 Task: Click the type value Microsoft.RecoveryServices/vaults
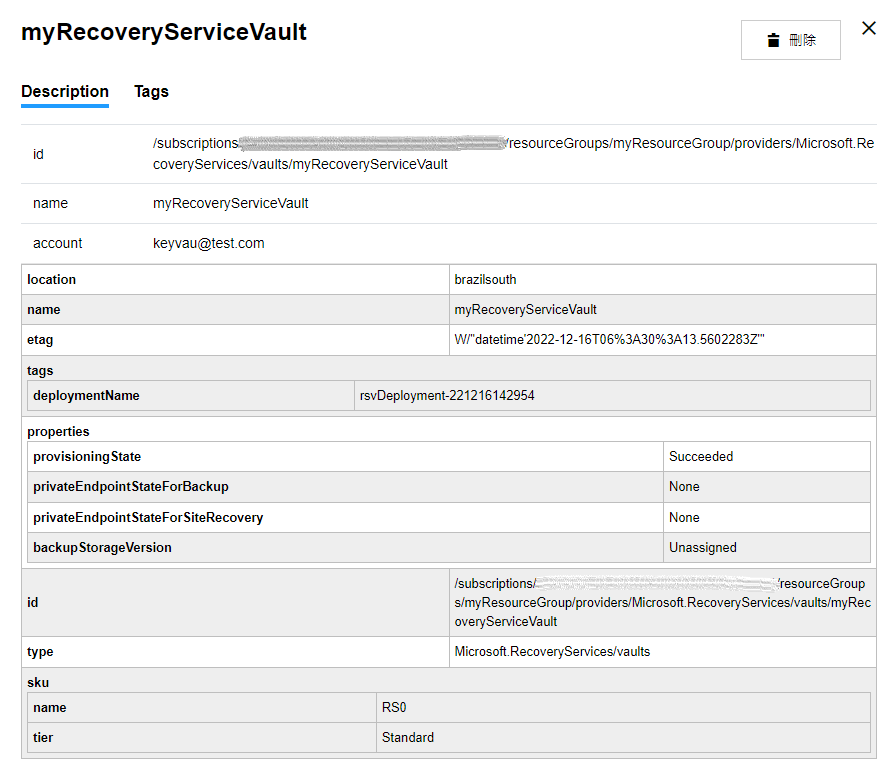click(x=552, y=652)
